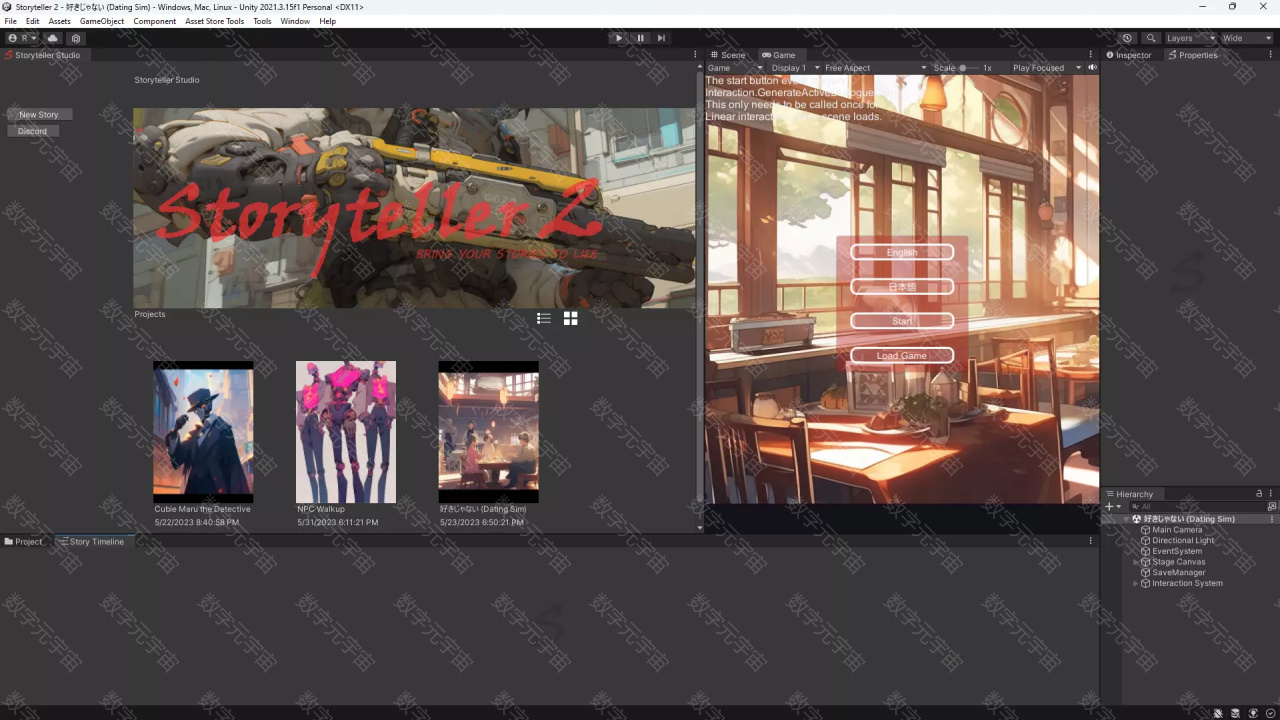Screen dimensions: 1280x720
Task: Click the Main Camera object cube icon
Action: point(1146,530)
